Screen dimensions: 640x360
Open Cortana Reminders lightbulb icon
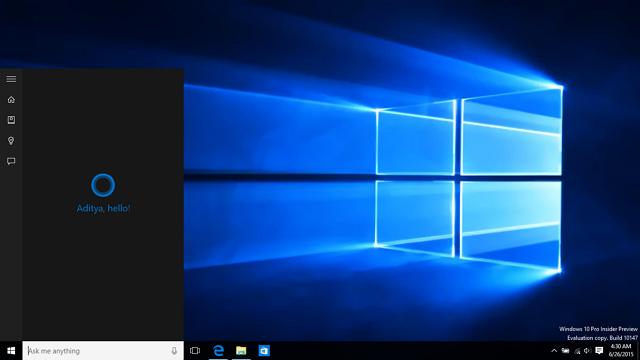11,141
